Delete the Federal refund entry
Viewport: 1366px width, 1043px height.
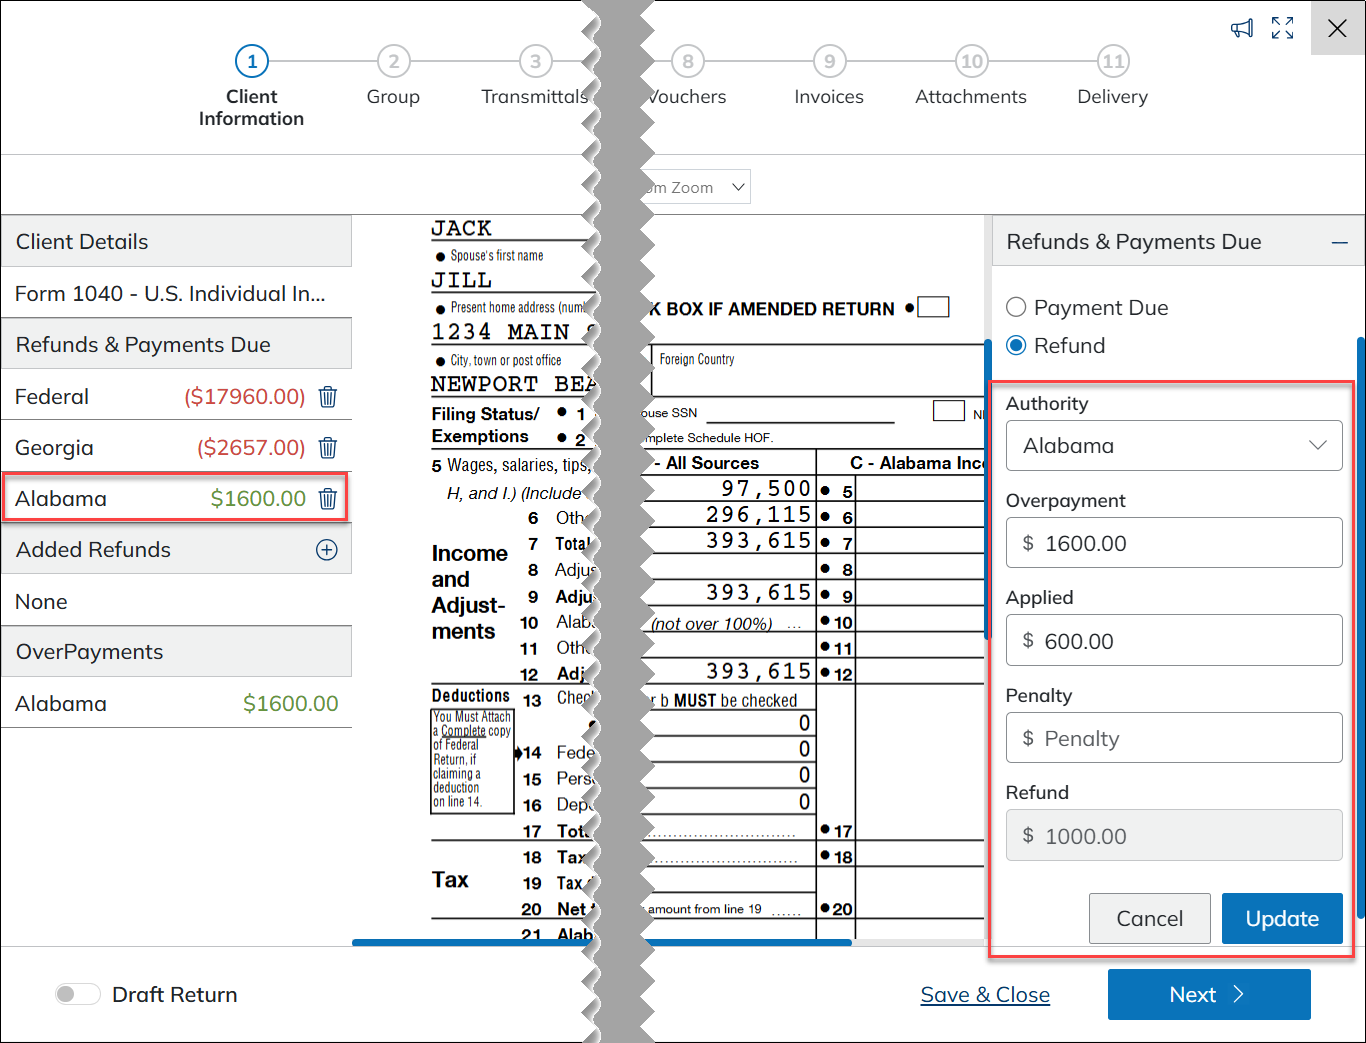[x=327, y=397]
